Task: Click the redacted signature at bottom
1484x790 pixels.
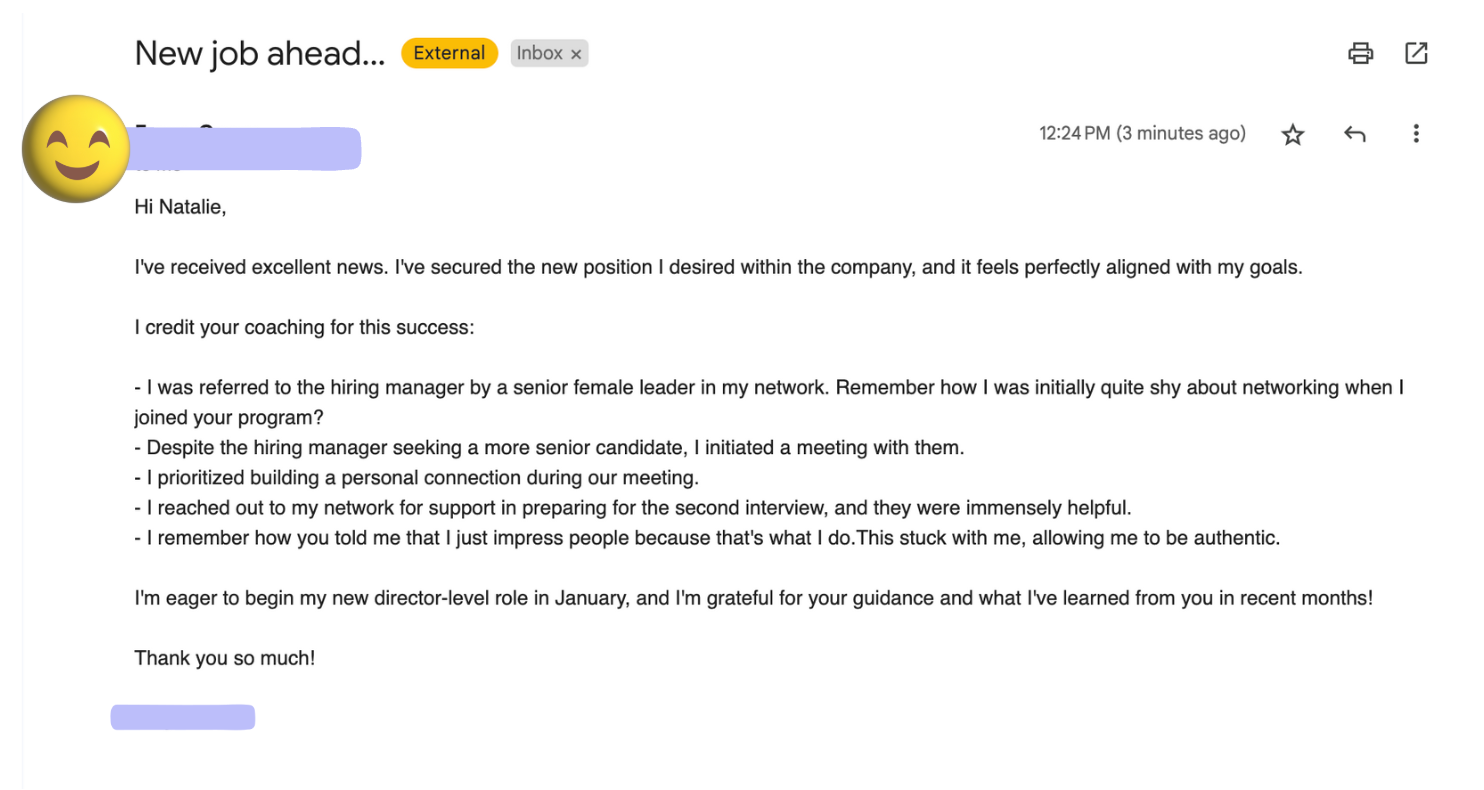Action: click(182, 717)
